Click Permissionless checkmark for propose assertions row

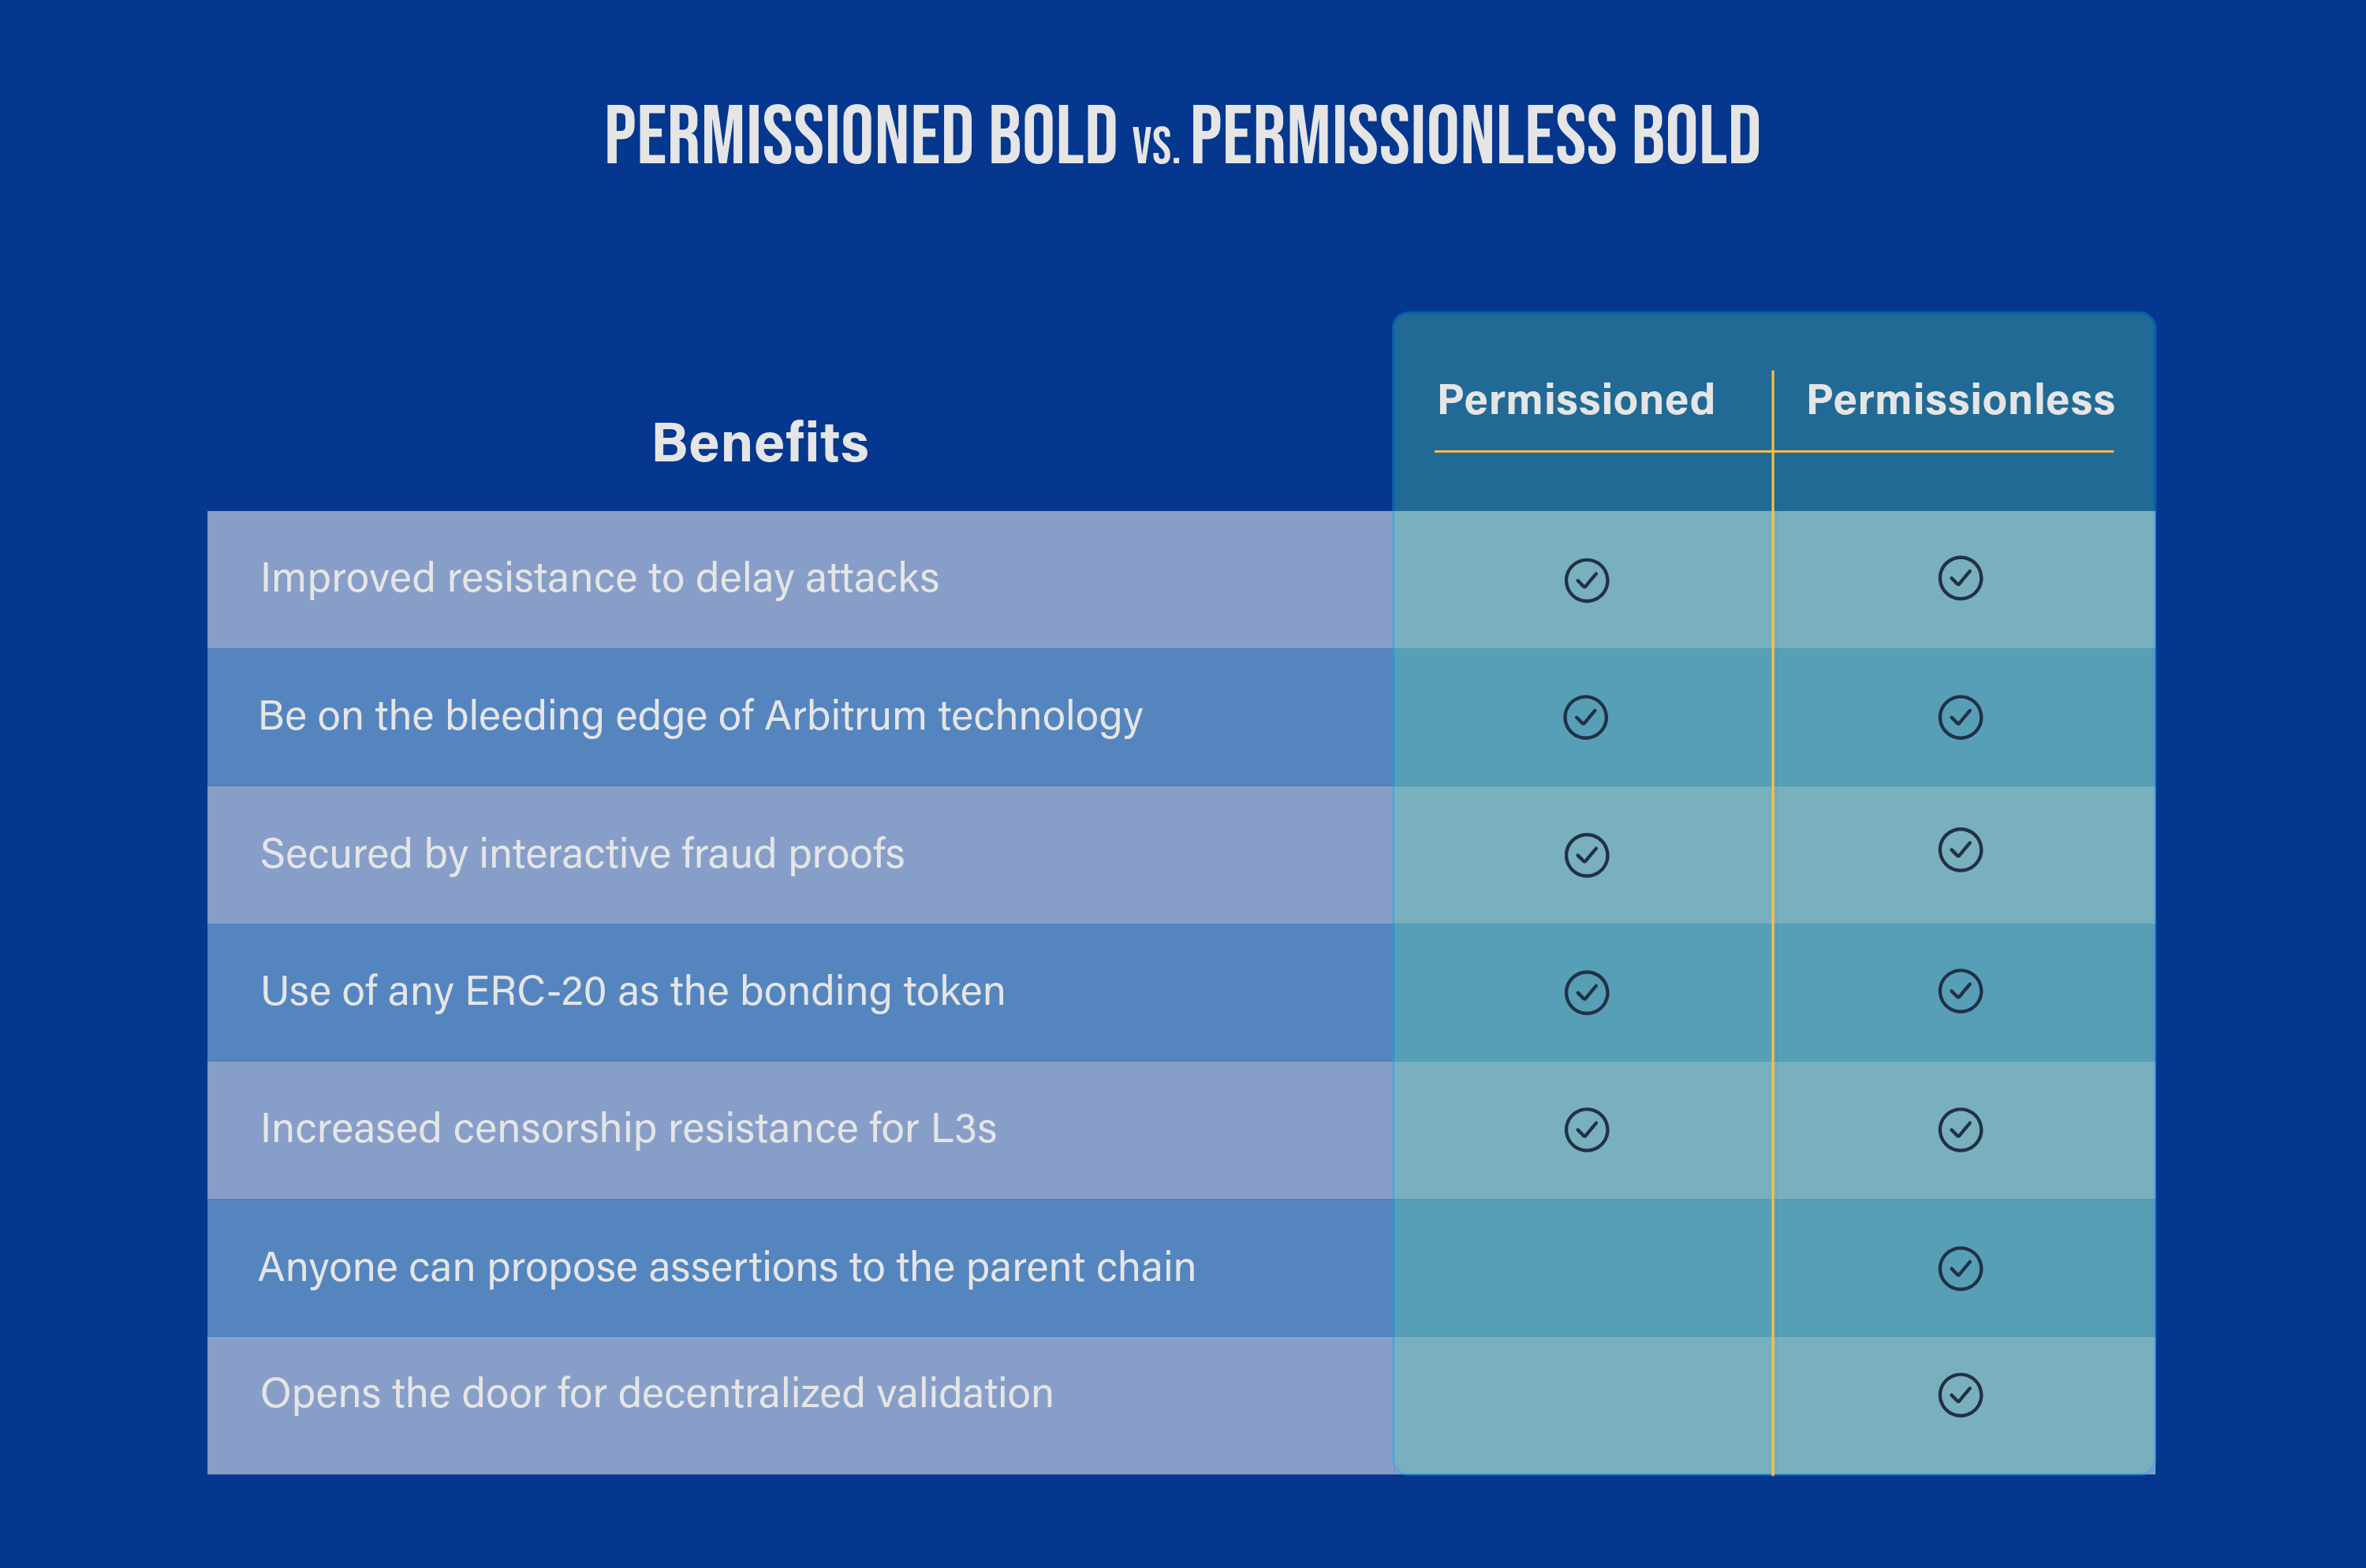point(1960,1268)
